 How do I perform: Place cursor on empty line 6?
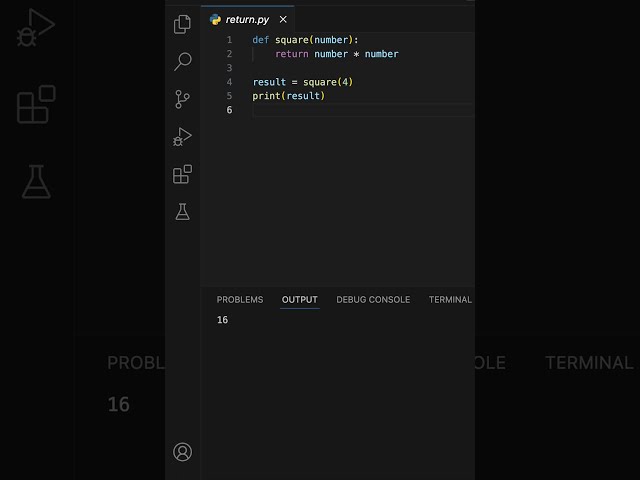(x=362, y=110)
